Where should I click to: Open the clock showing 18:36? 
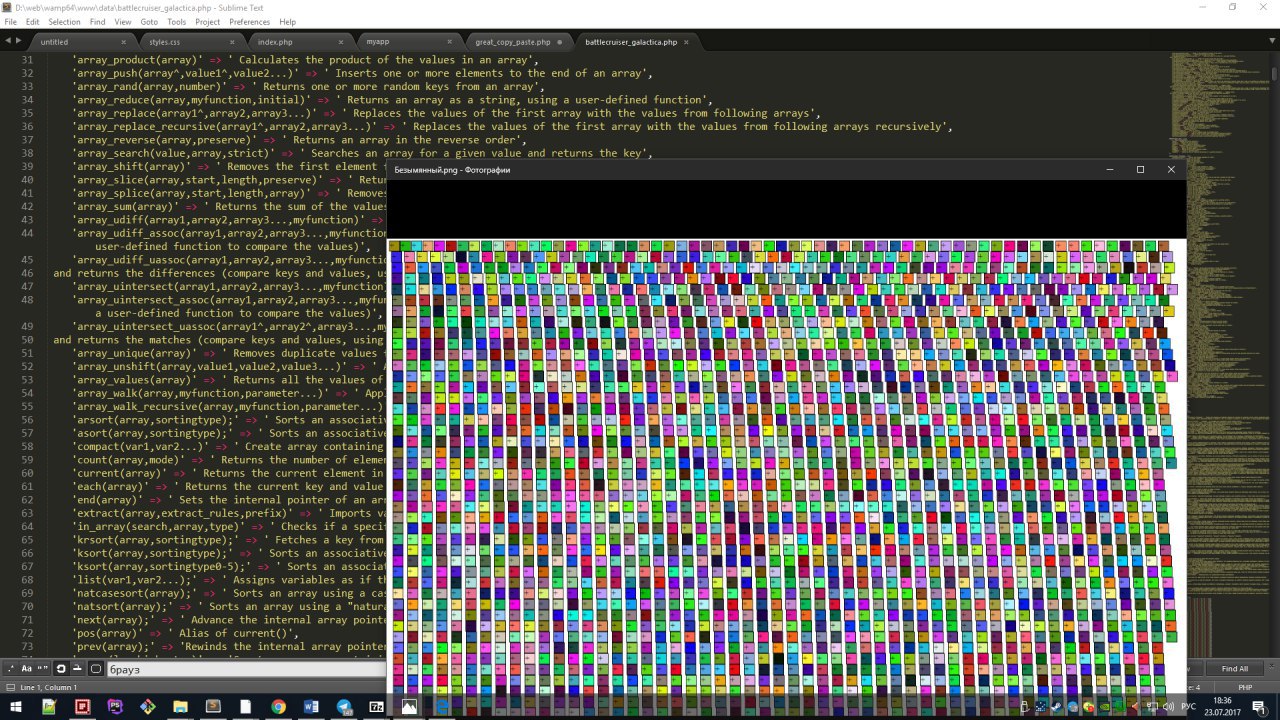[1222, 707]
